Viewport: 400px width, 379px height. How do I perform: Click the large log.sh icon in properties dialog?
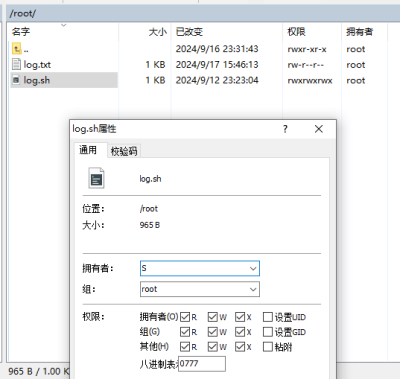[x=96, y=178]
